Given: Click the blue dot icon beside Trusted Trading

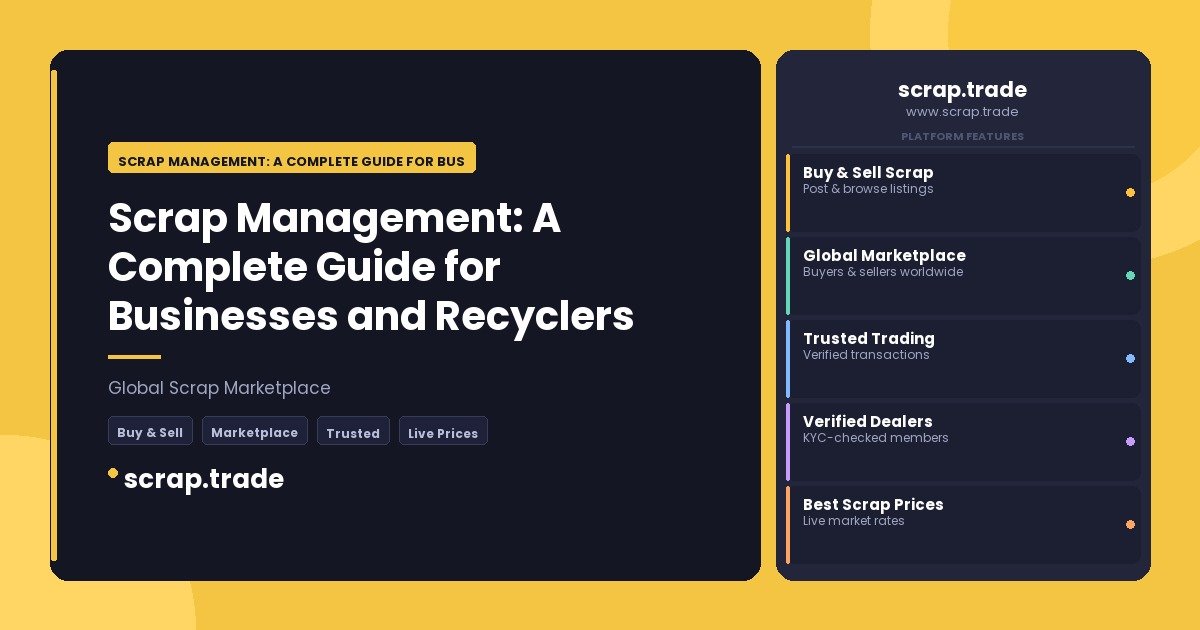Looking at the screenshot, I should click(x=1130, y=358).
